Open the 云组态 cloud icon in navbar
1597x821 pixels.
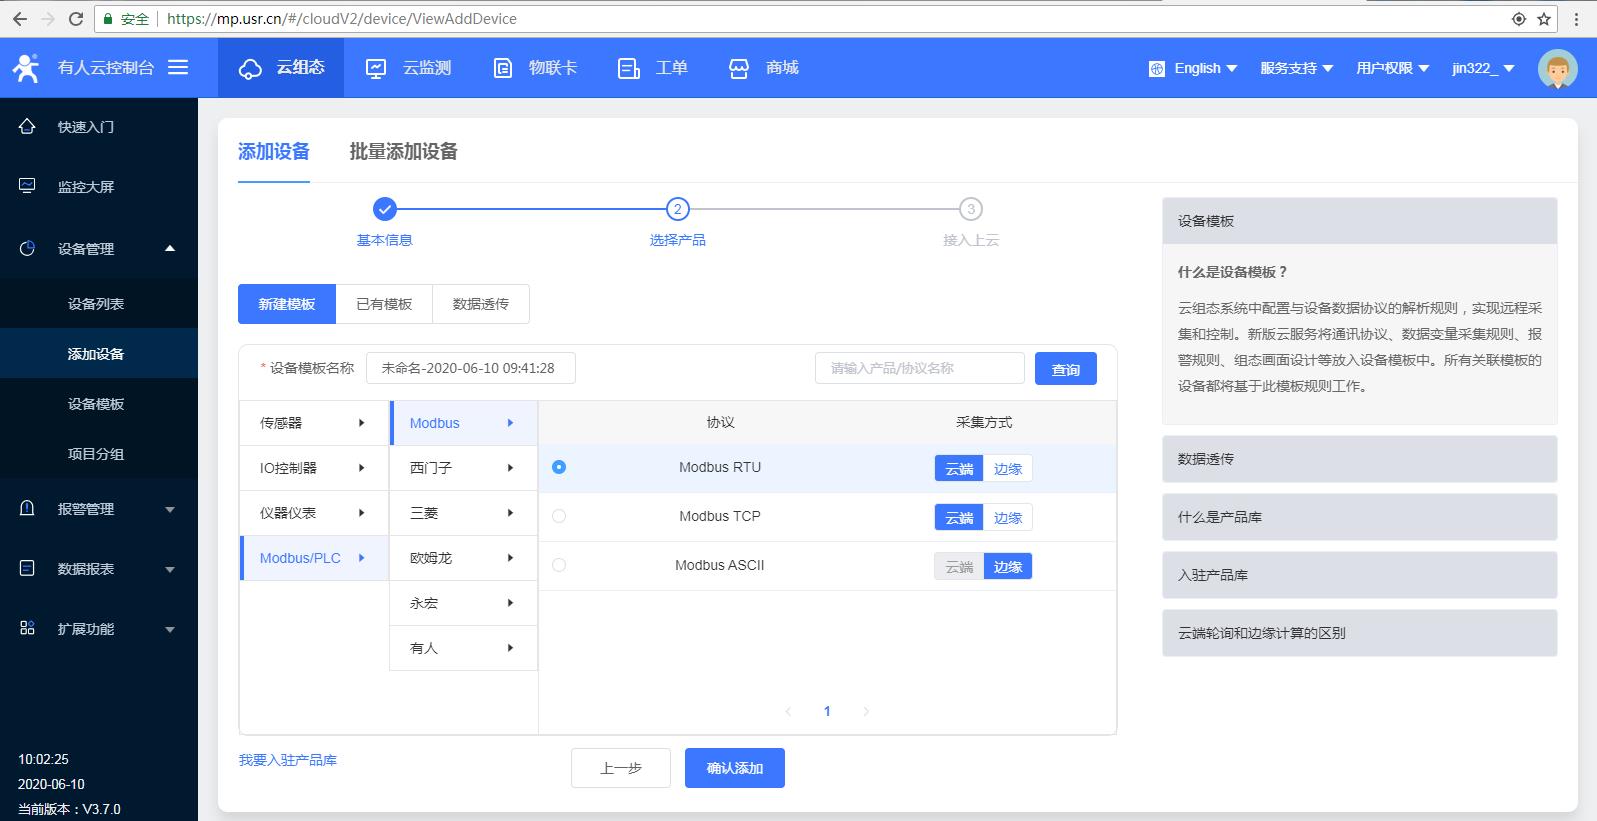(x=250, y=68)
